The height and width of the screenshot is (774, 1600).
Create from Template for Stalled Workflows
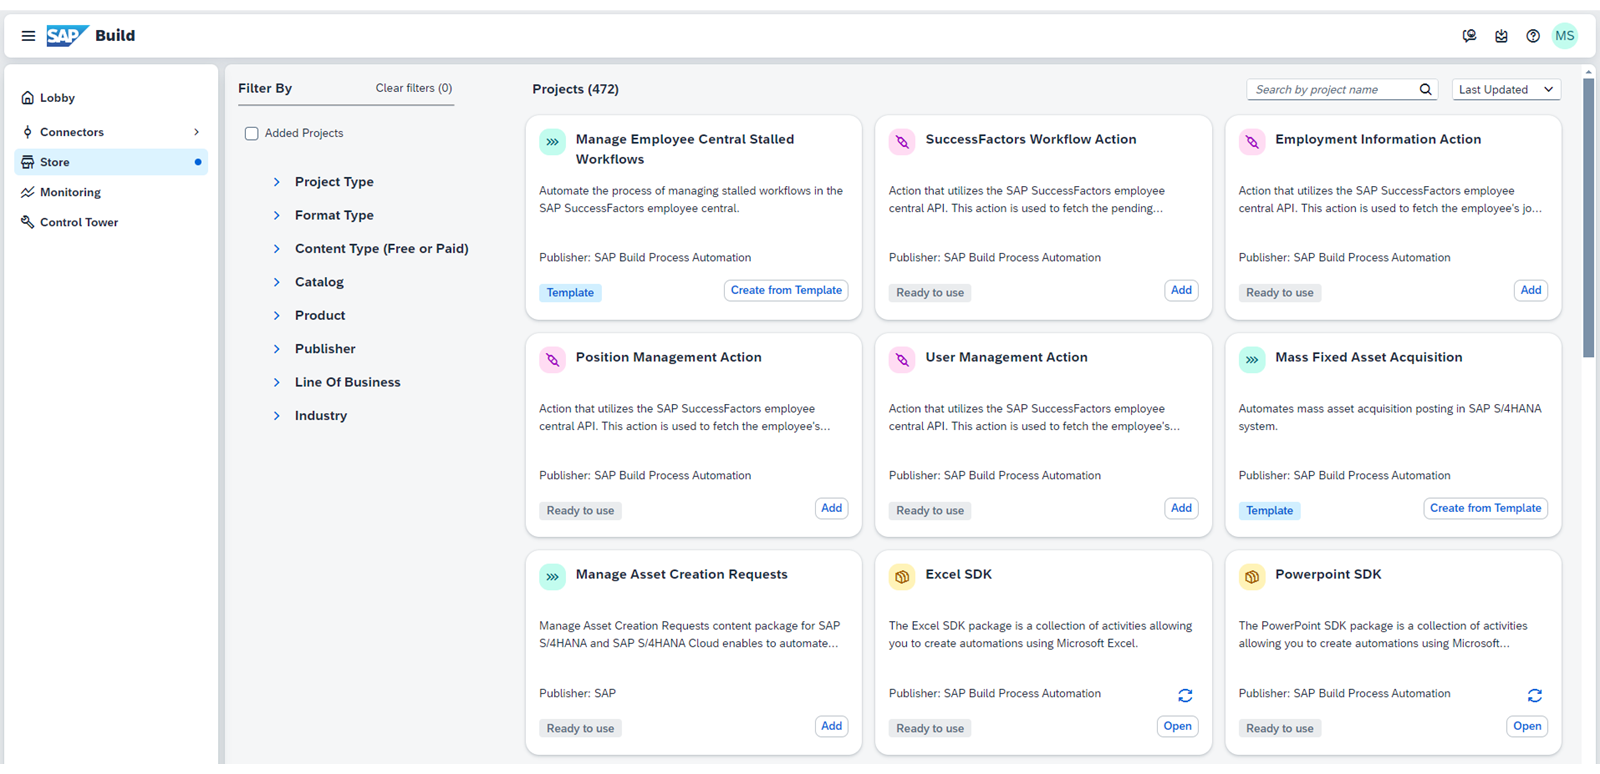(786, 290)
